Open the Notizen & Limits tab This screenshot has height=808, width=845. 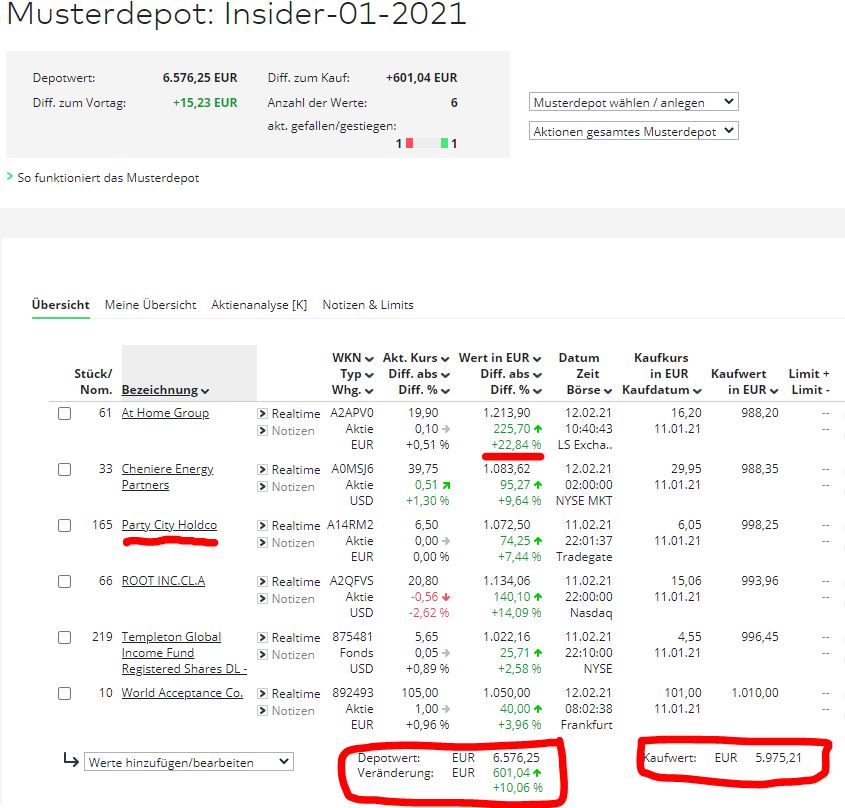click(x=368, y=305)
